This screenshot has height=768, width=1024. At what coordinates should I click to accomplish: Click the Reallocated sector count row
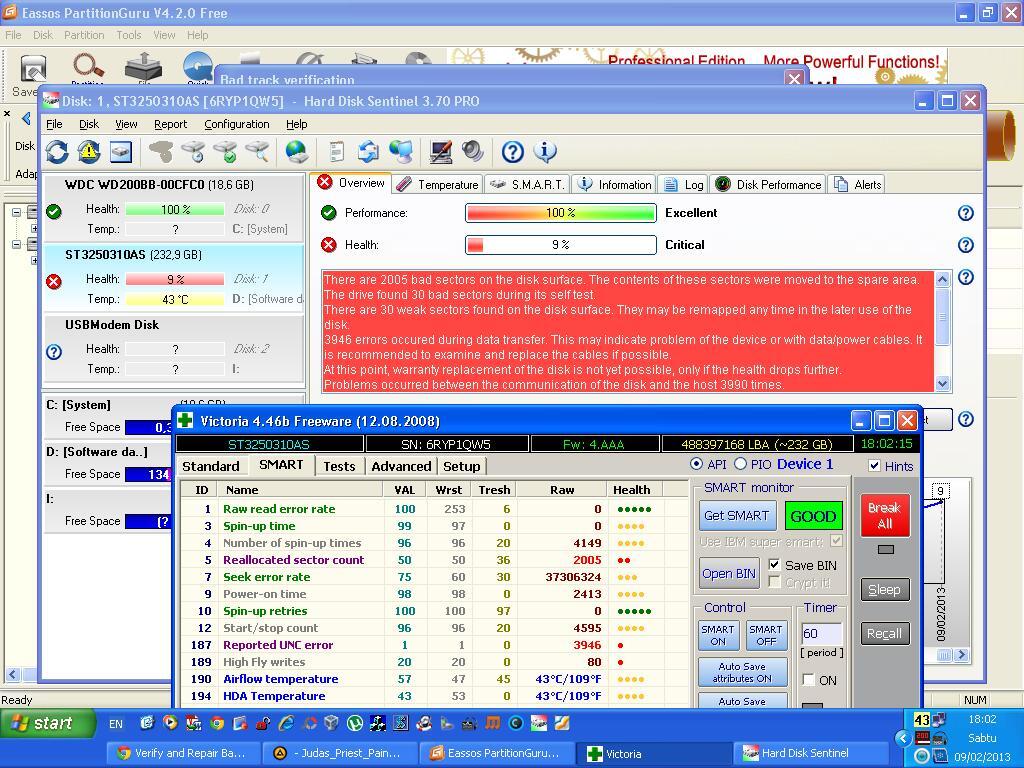click(x=434, y=560)
